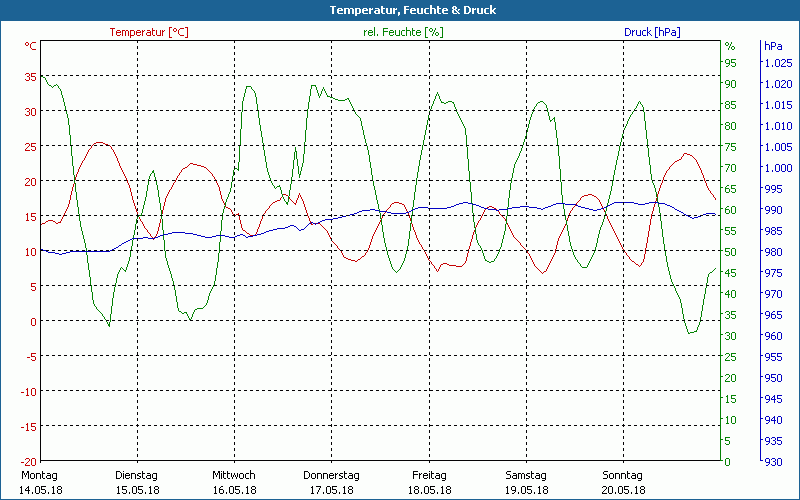
Task: Click the red '20' temperature axis value
Action: click(x=31, y=182)
